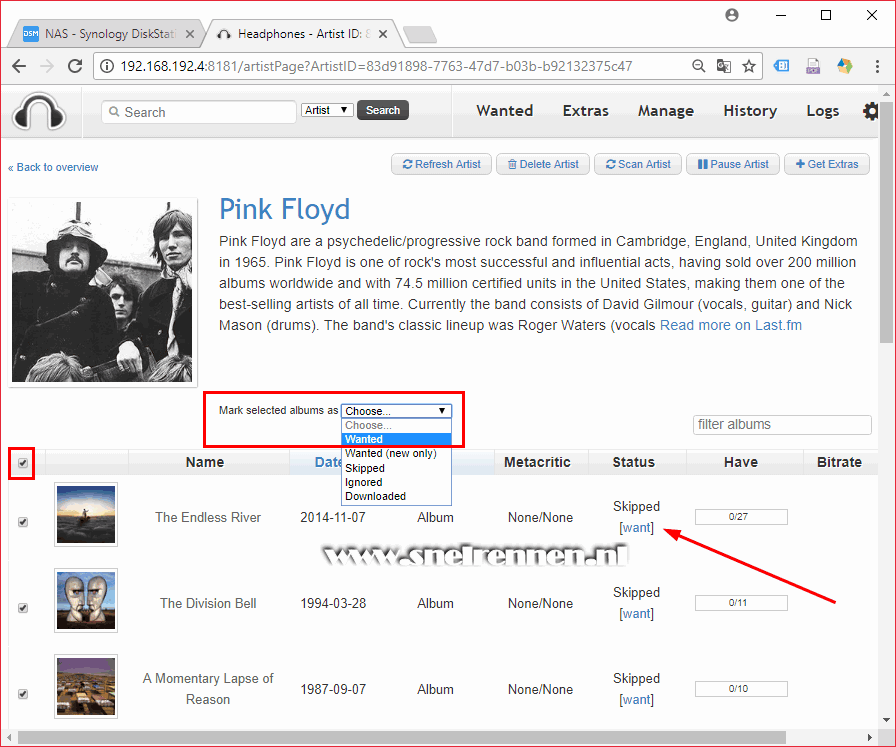Uncheck A Momentary Lapse of Reason checkbox
896x747 pixels.
(23, 694)
